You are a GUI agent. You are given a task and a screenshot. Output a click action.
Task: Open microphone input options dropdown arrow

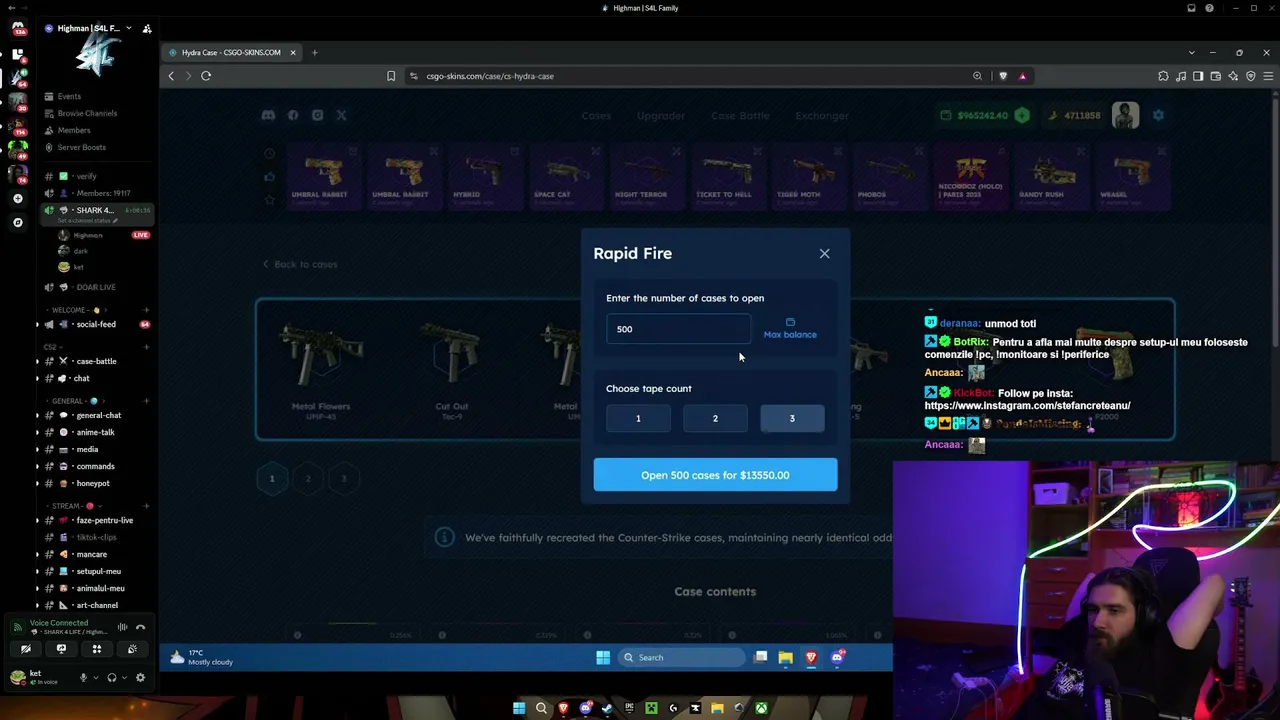tap(96, 677)
